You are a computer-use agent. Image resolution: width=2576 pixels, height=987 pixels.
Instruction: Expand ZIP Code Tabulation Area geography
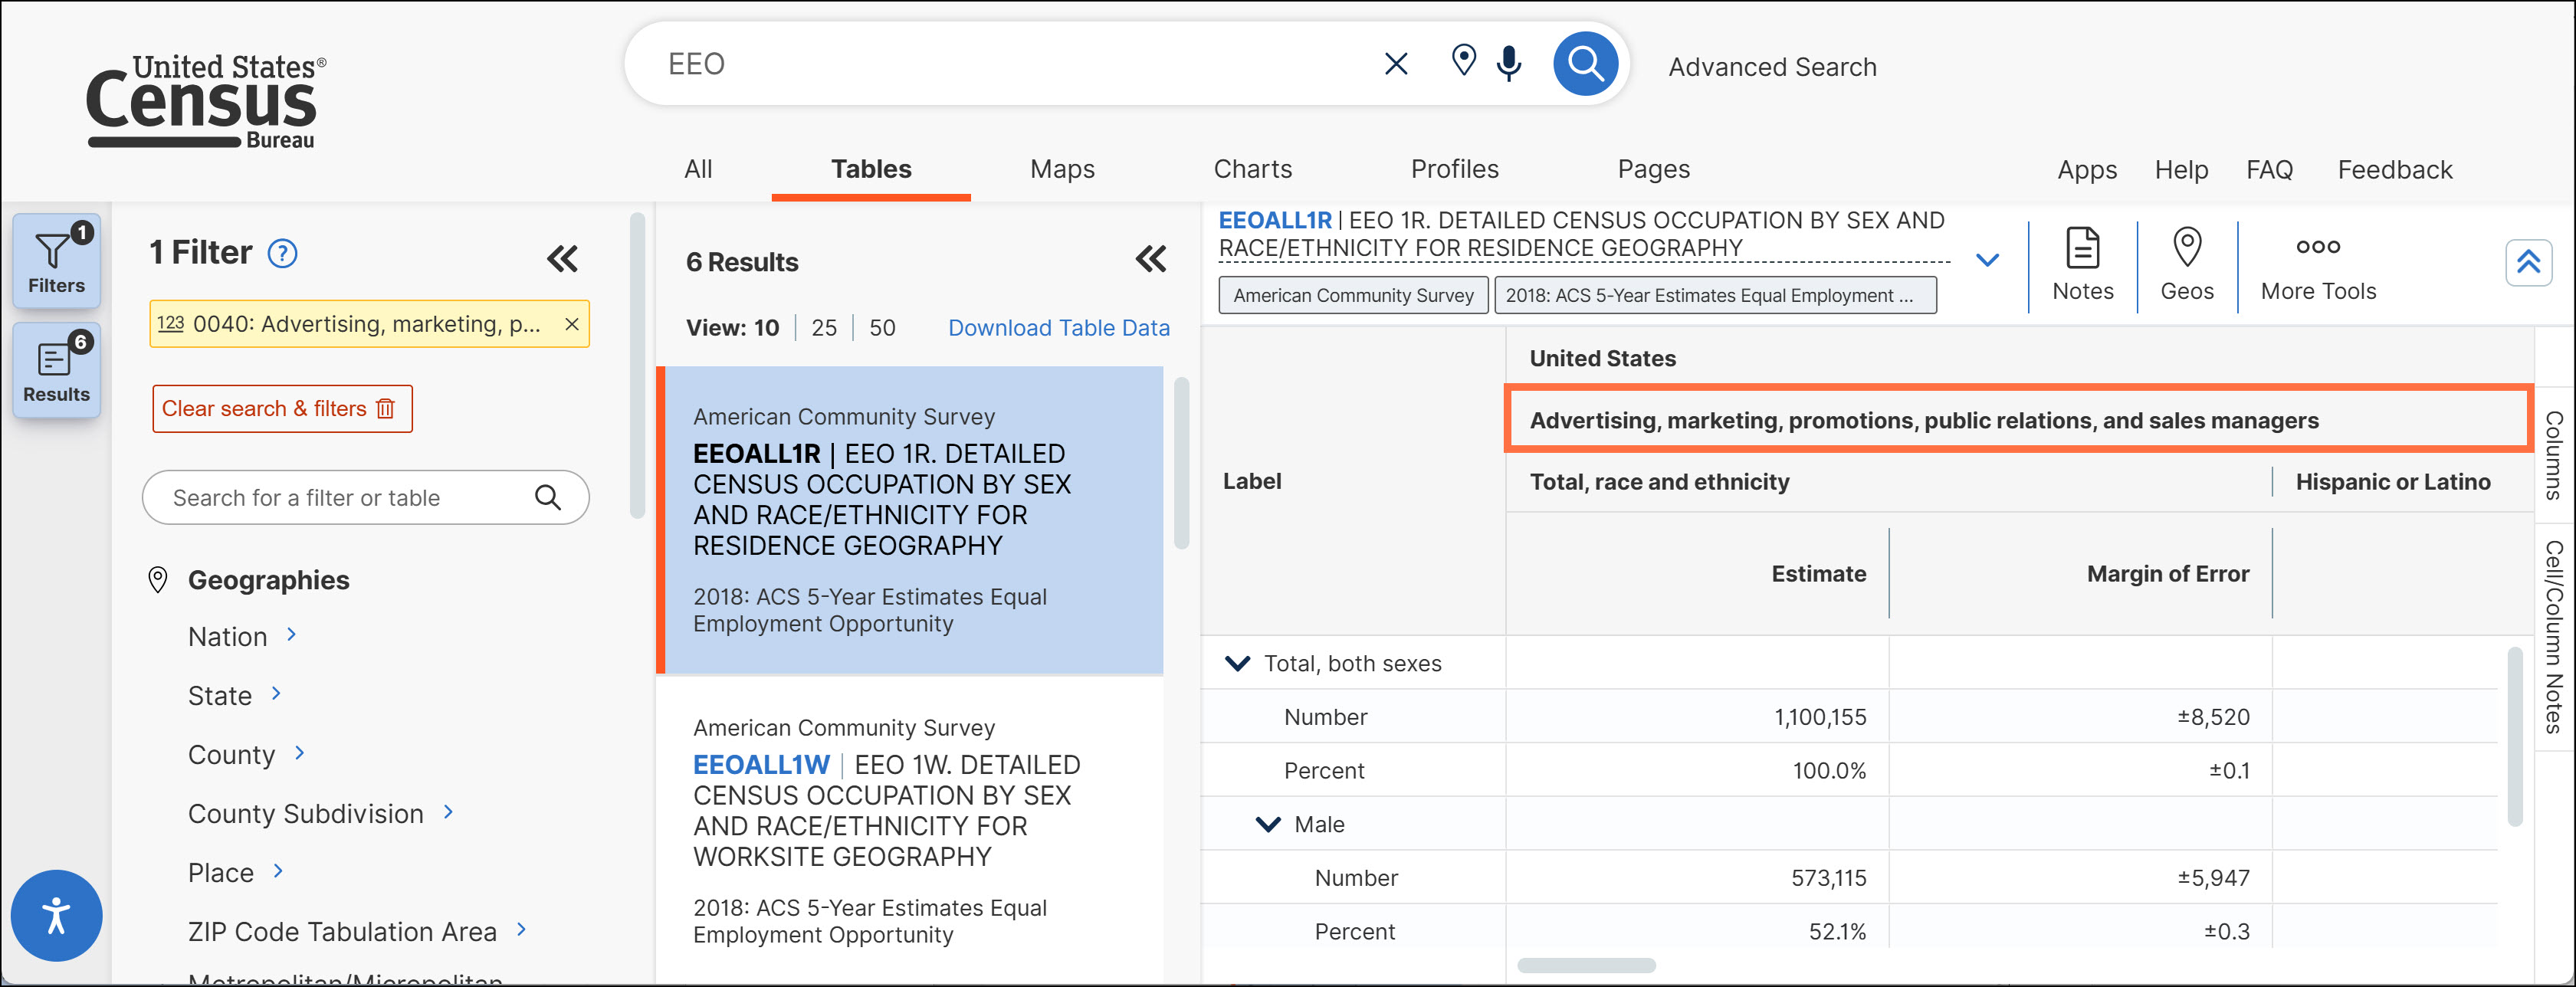[521, 930]
